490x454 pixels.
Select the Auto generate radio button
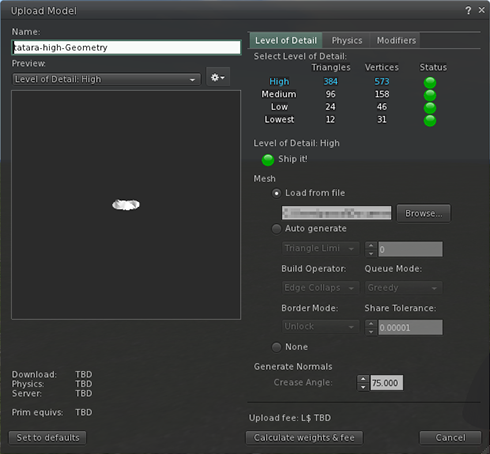[x=276, y=229]
